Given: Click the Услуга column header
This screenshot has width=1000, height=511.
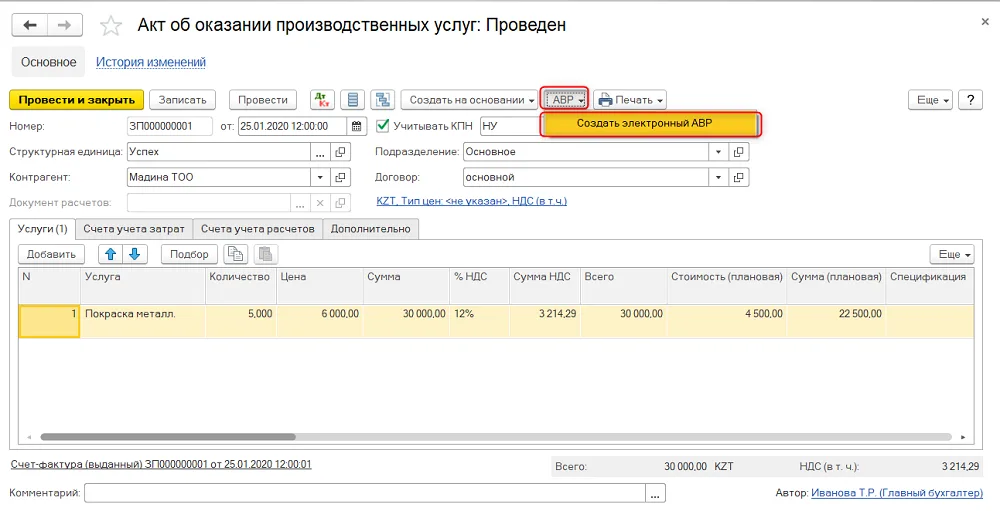Looking at the screenshot, I should point(143,285).
